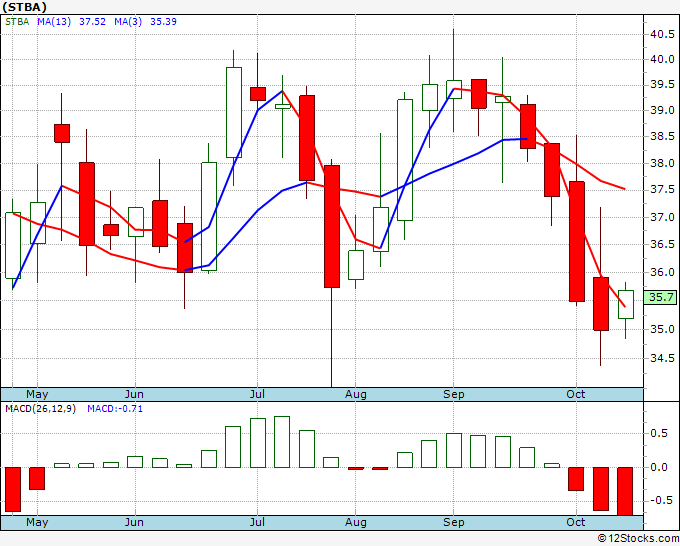Select the 40.5 price axis label
This screenshot has height=546, width=680.
pos(662,34)
